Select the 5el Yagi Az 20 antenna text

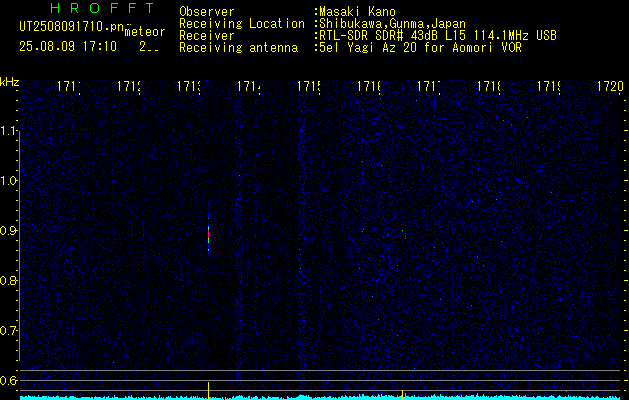click(420, 48)
